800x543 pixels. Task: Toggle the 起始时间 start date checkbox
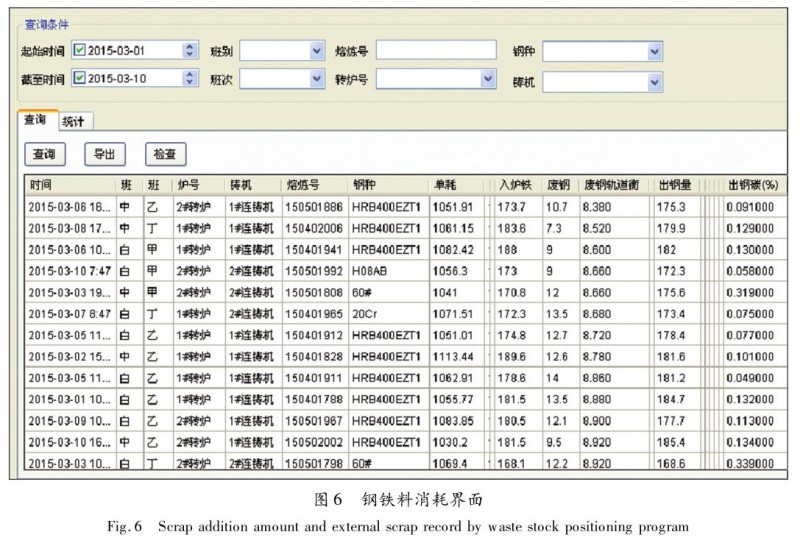(81, 51)
